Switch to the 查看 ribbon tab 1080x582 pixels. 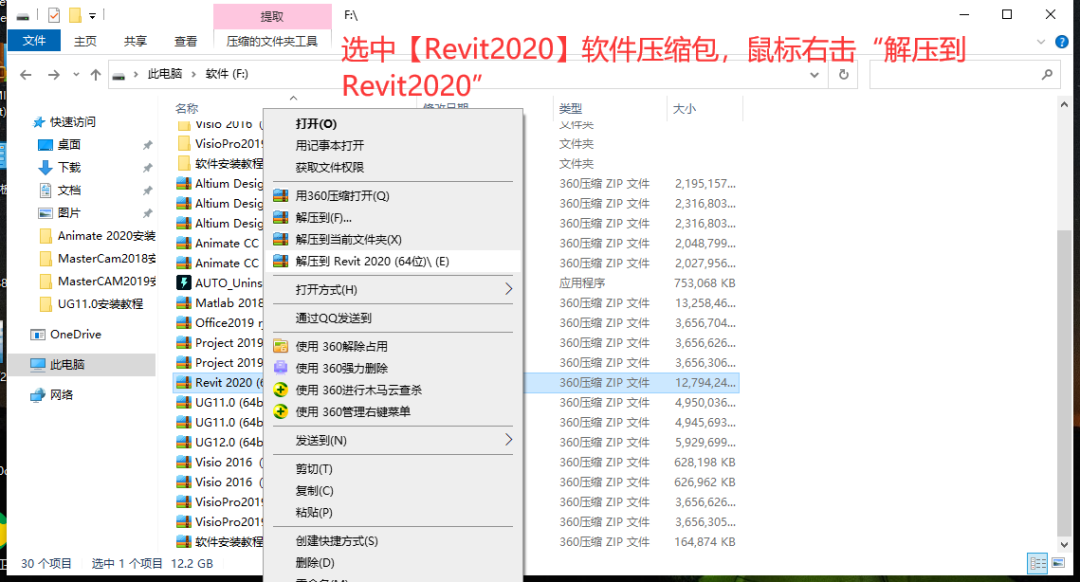pyautogui.click(x=184, y=41)
